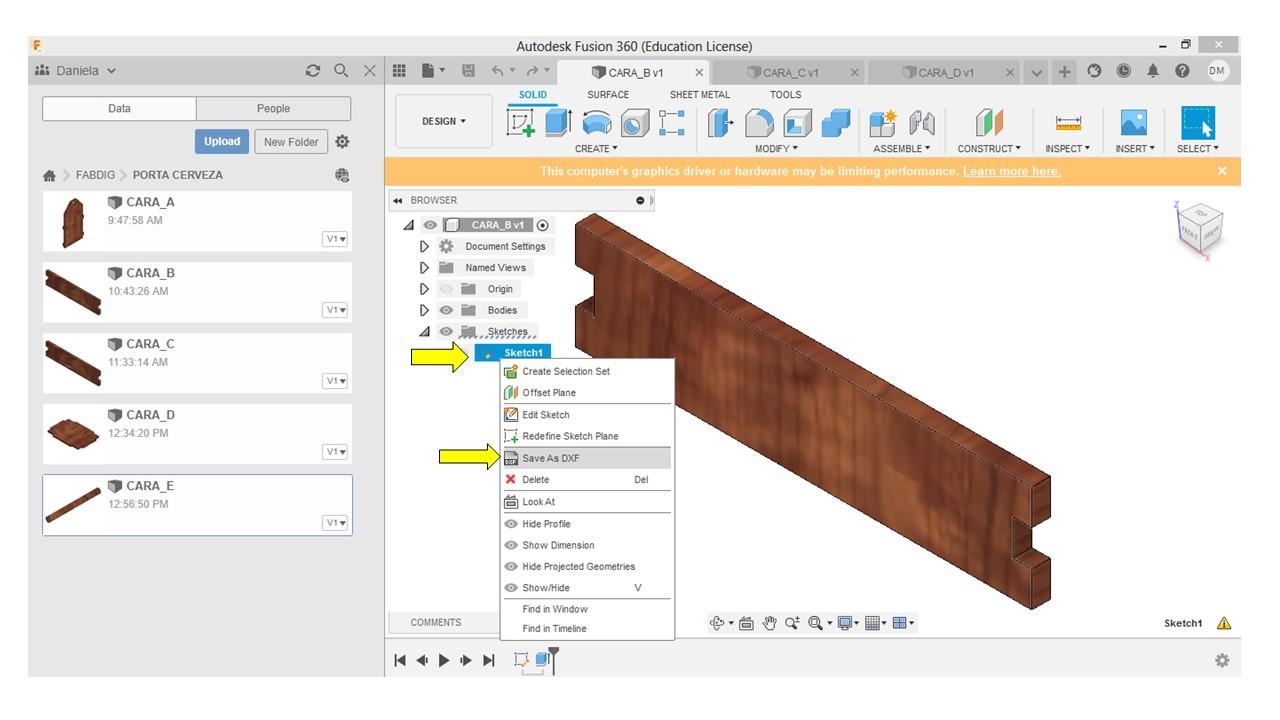Screen dimensions: 1280x720
Task: Toggle Sketches folder visibility eye
Action: [x=446, y=332]
